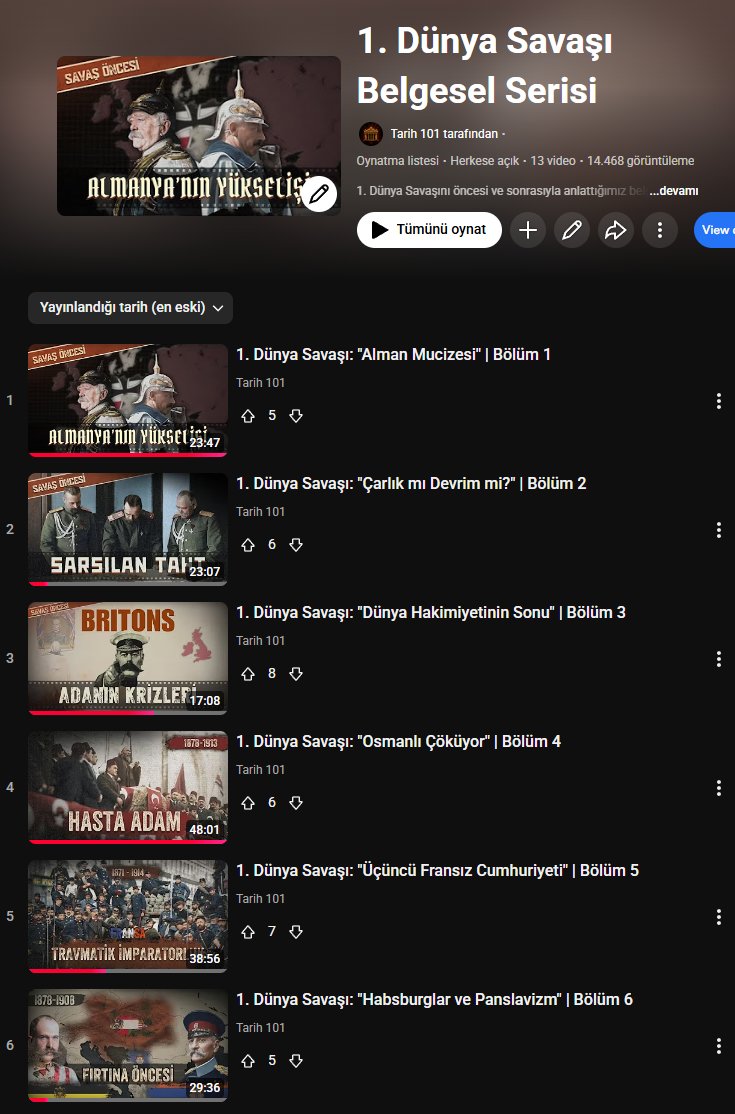Click the "1. Dünya Savaşı Belgesel Serisi" heading

(484, 65)
